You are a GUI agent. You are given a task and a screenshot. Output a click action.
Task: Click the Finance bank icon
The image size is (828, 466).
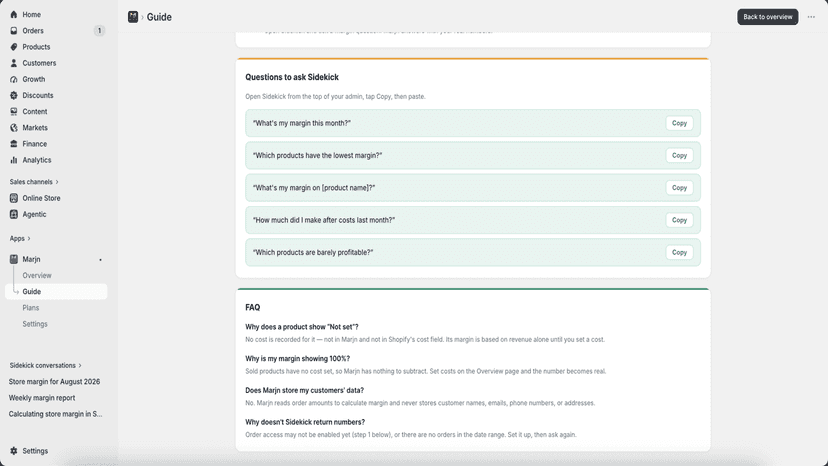coord(14,144)
